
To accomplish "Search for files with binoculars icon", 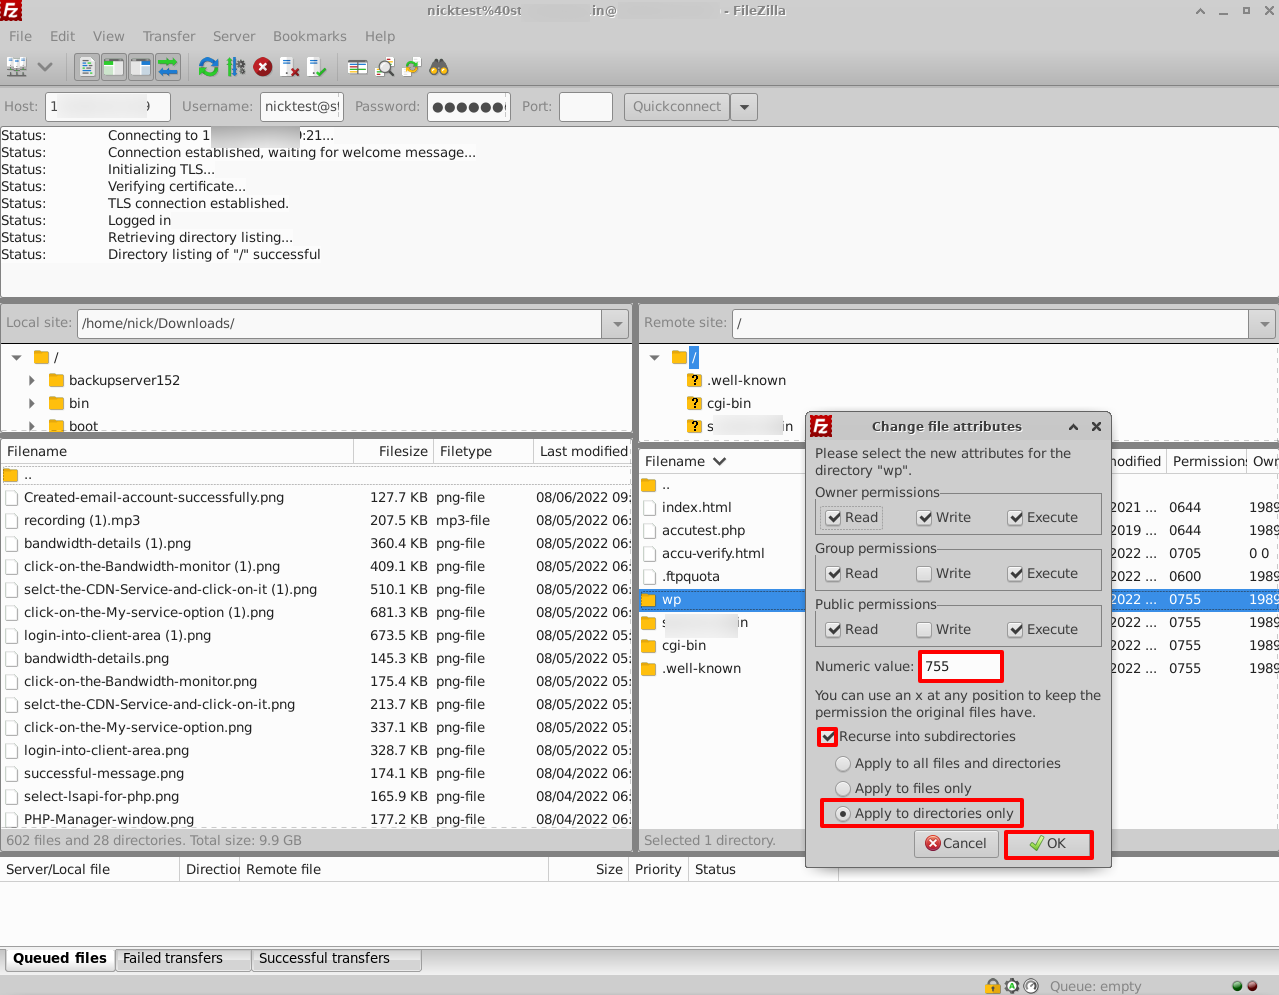I will point(439,67).
